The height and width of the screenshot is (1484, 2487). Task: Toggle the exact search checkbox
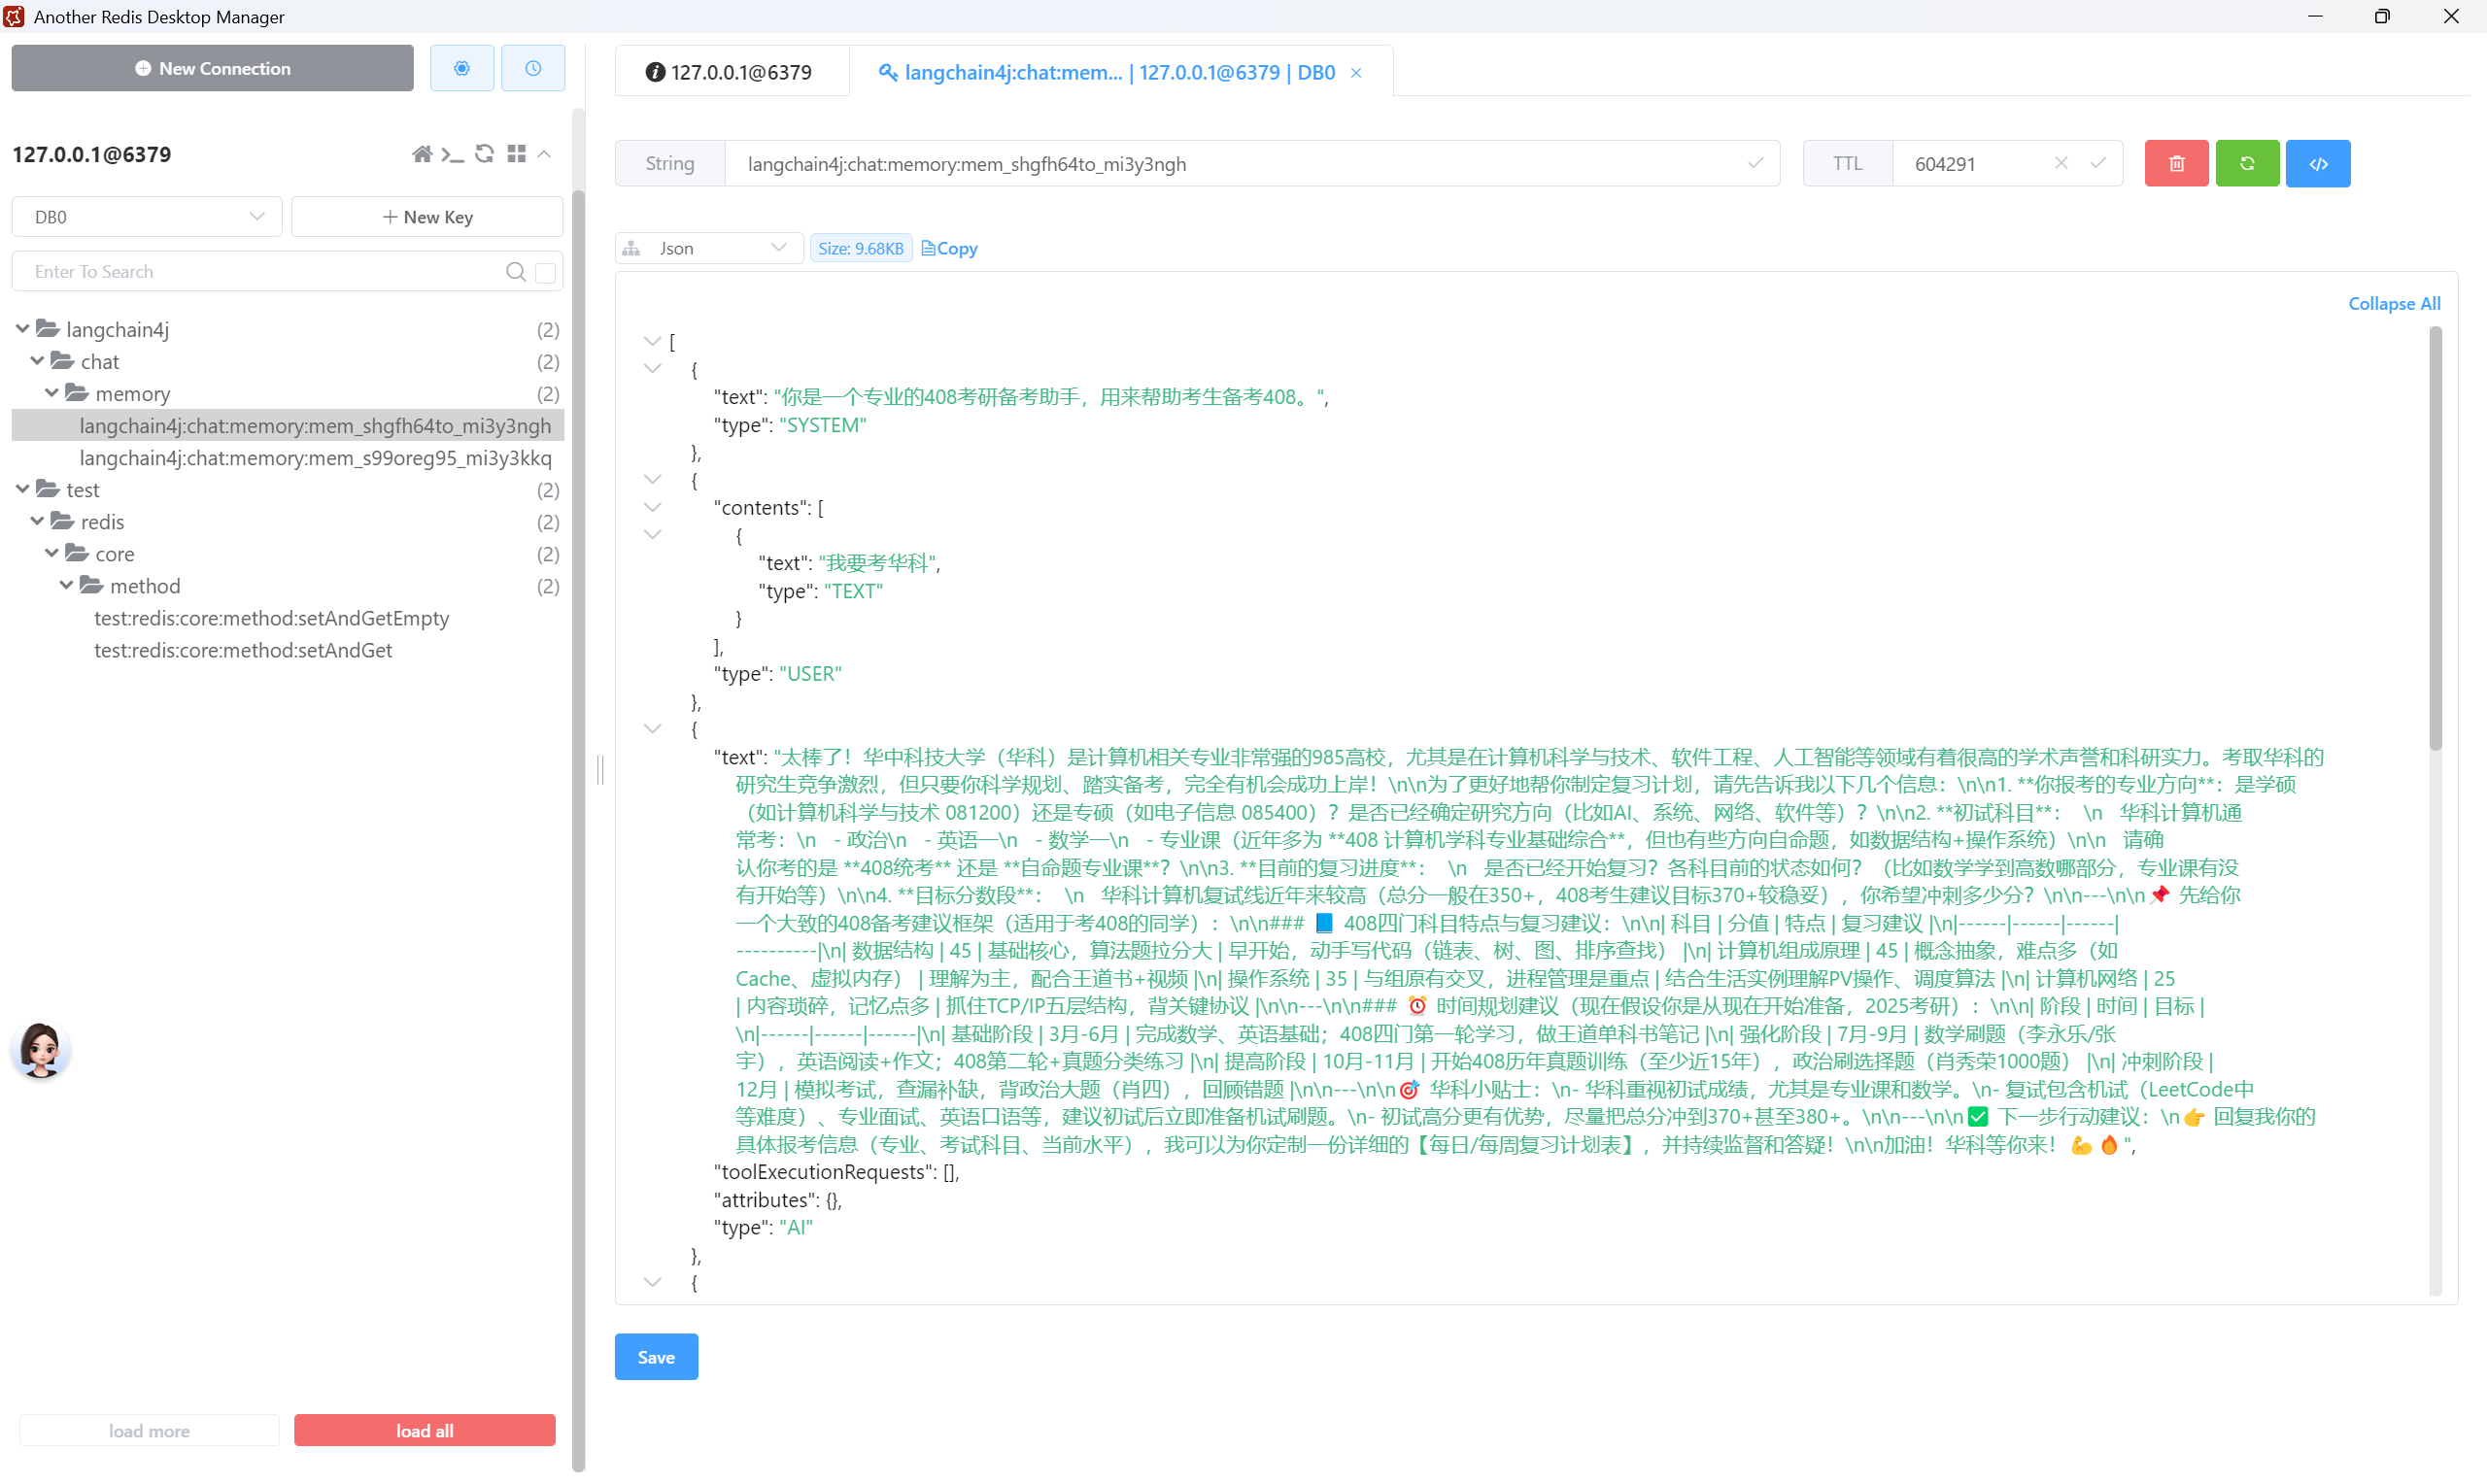point(546,272)
